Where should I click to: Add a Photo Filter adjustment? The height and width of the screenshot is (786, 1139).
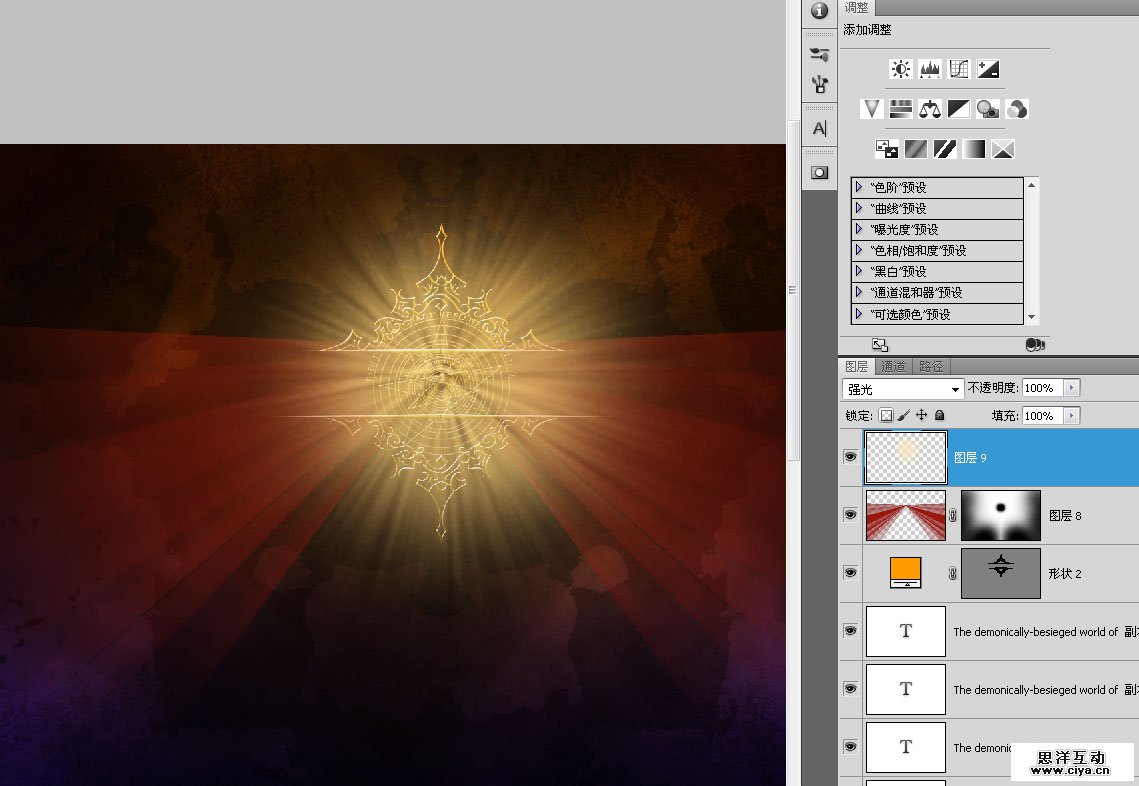click(988, 109)
